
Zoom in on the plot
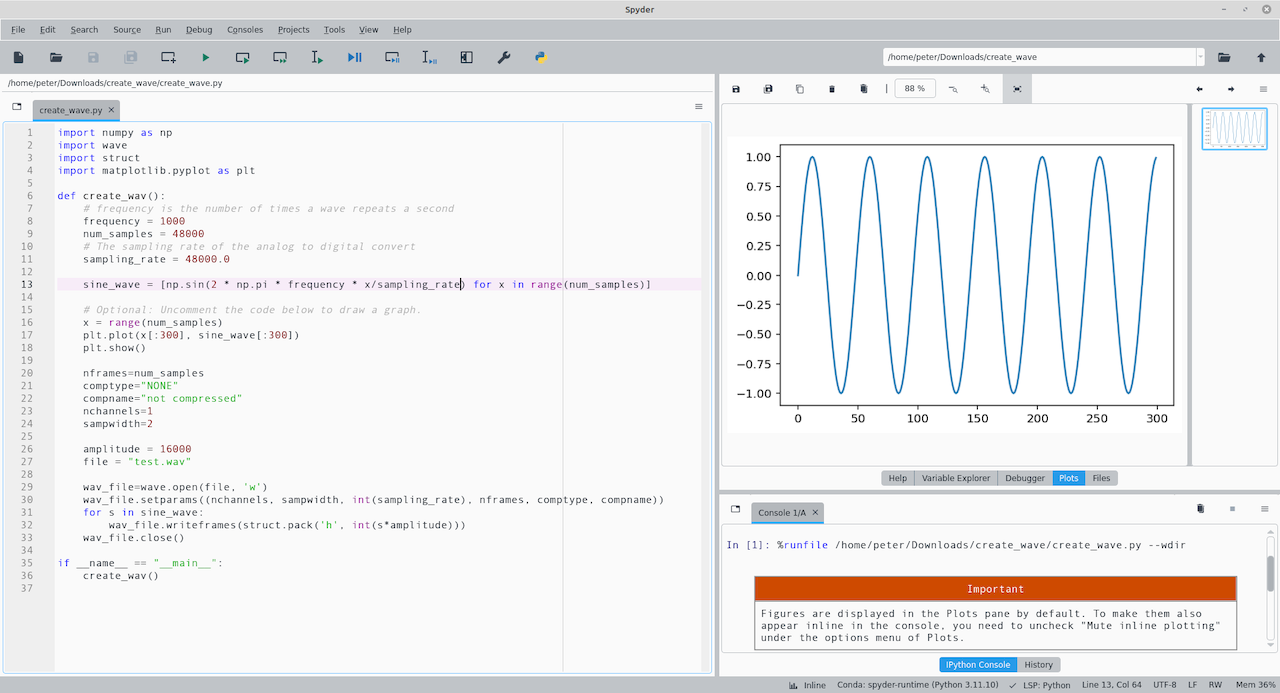(984, 89)
